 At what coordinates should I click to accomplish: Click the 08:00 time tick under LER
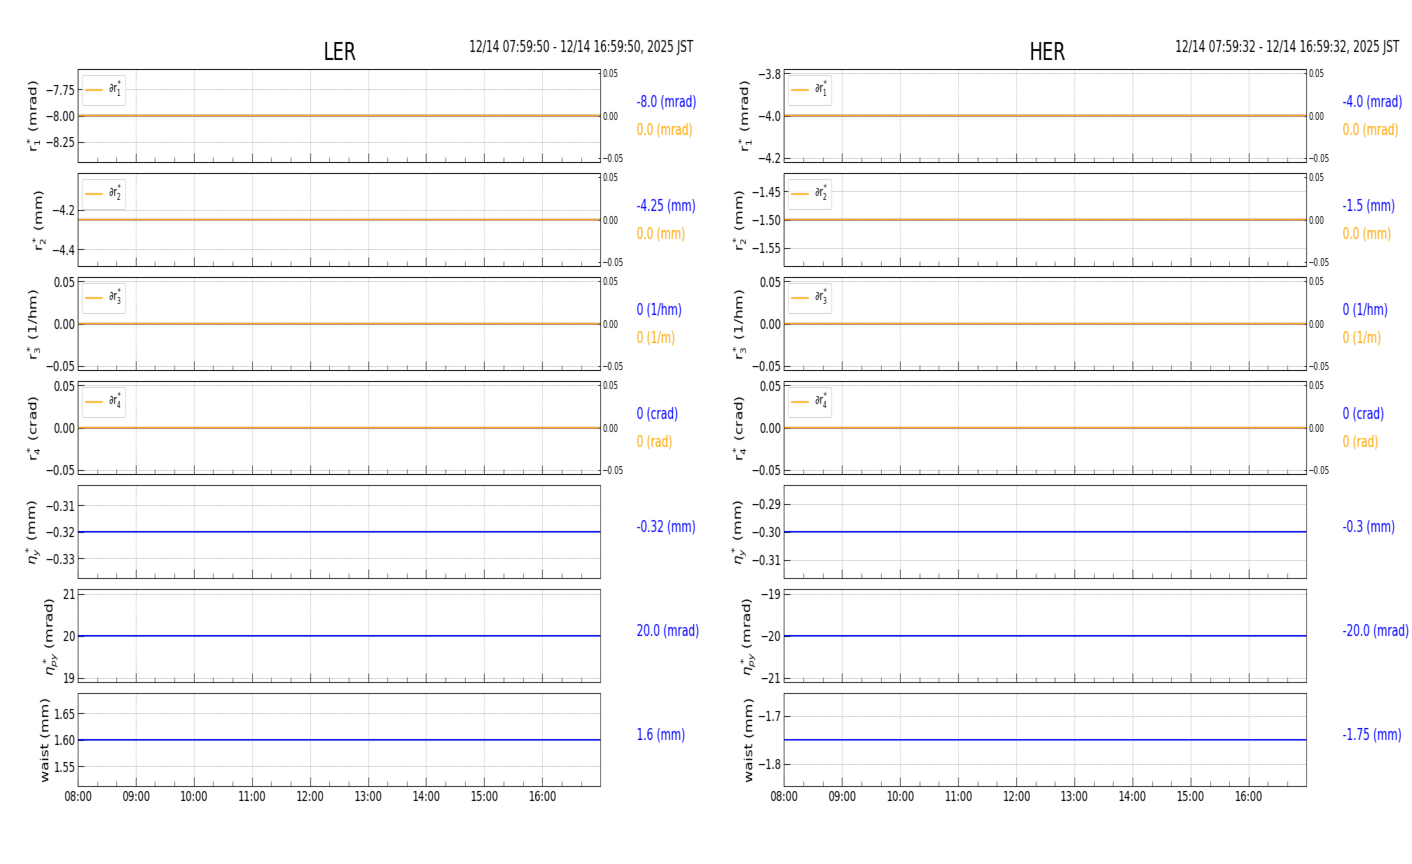point(78,797)
